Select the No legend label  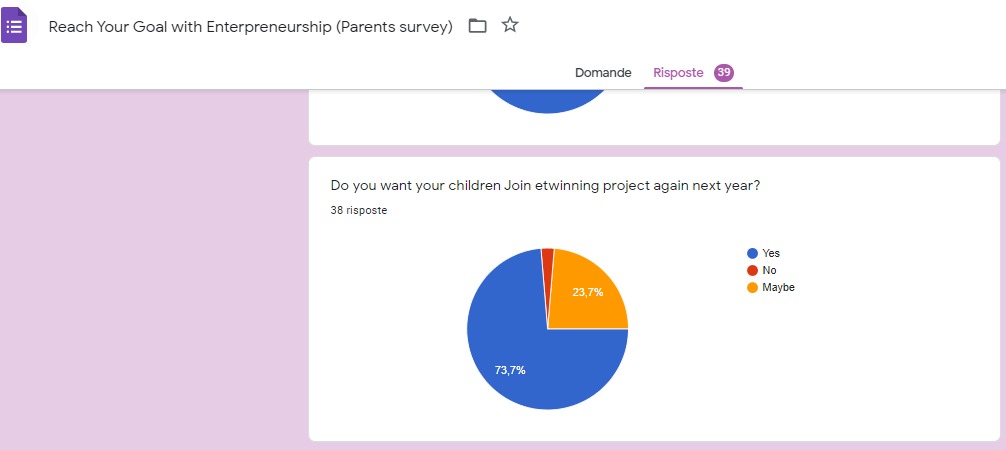[x=769, y=271]
